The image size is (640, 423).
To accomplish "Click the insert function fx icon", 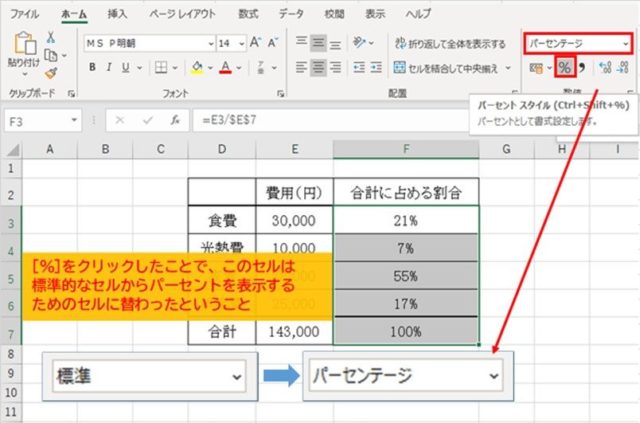I will pos(175,120).
